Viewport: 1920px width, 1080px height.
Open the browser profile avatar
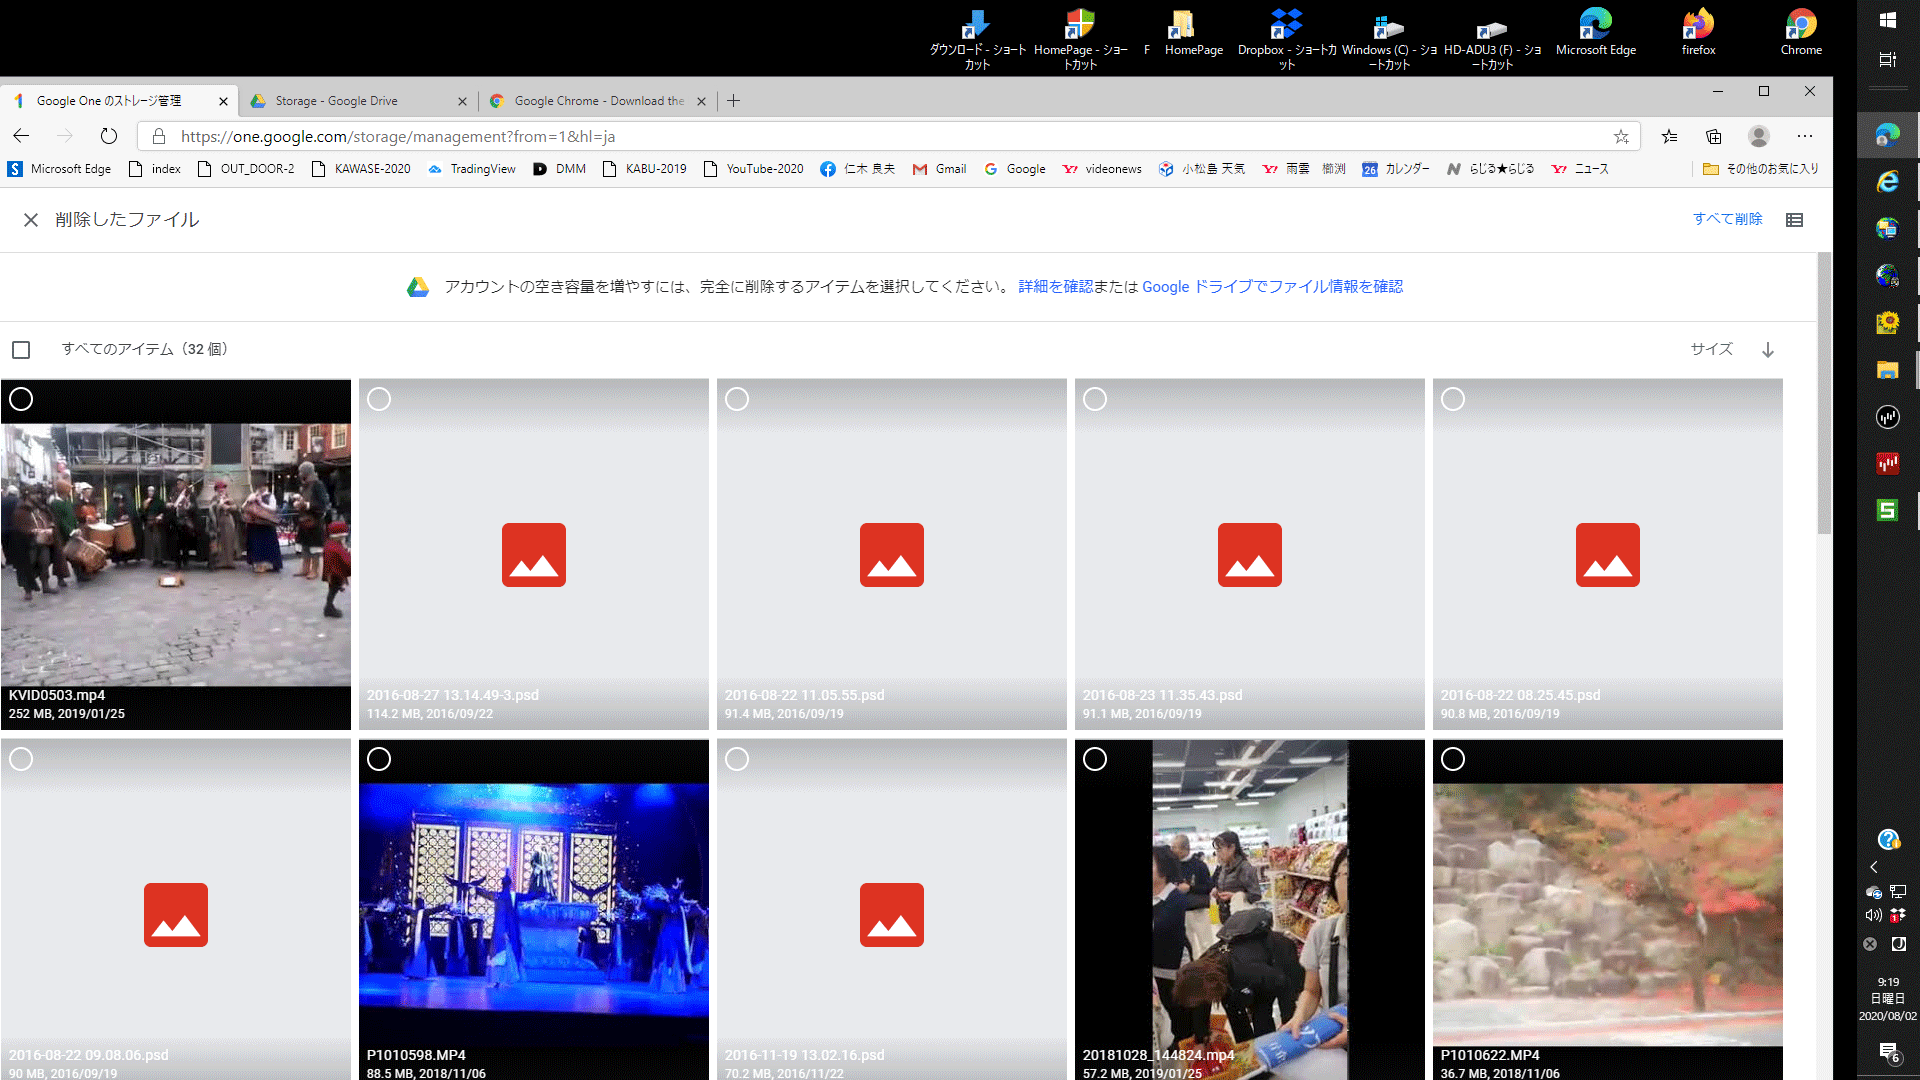point(1759,136)
